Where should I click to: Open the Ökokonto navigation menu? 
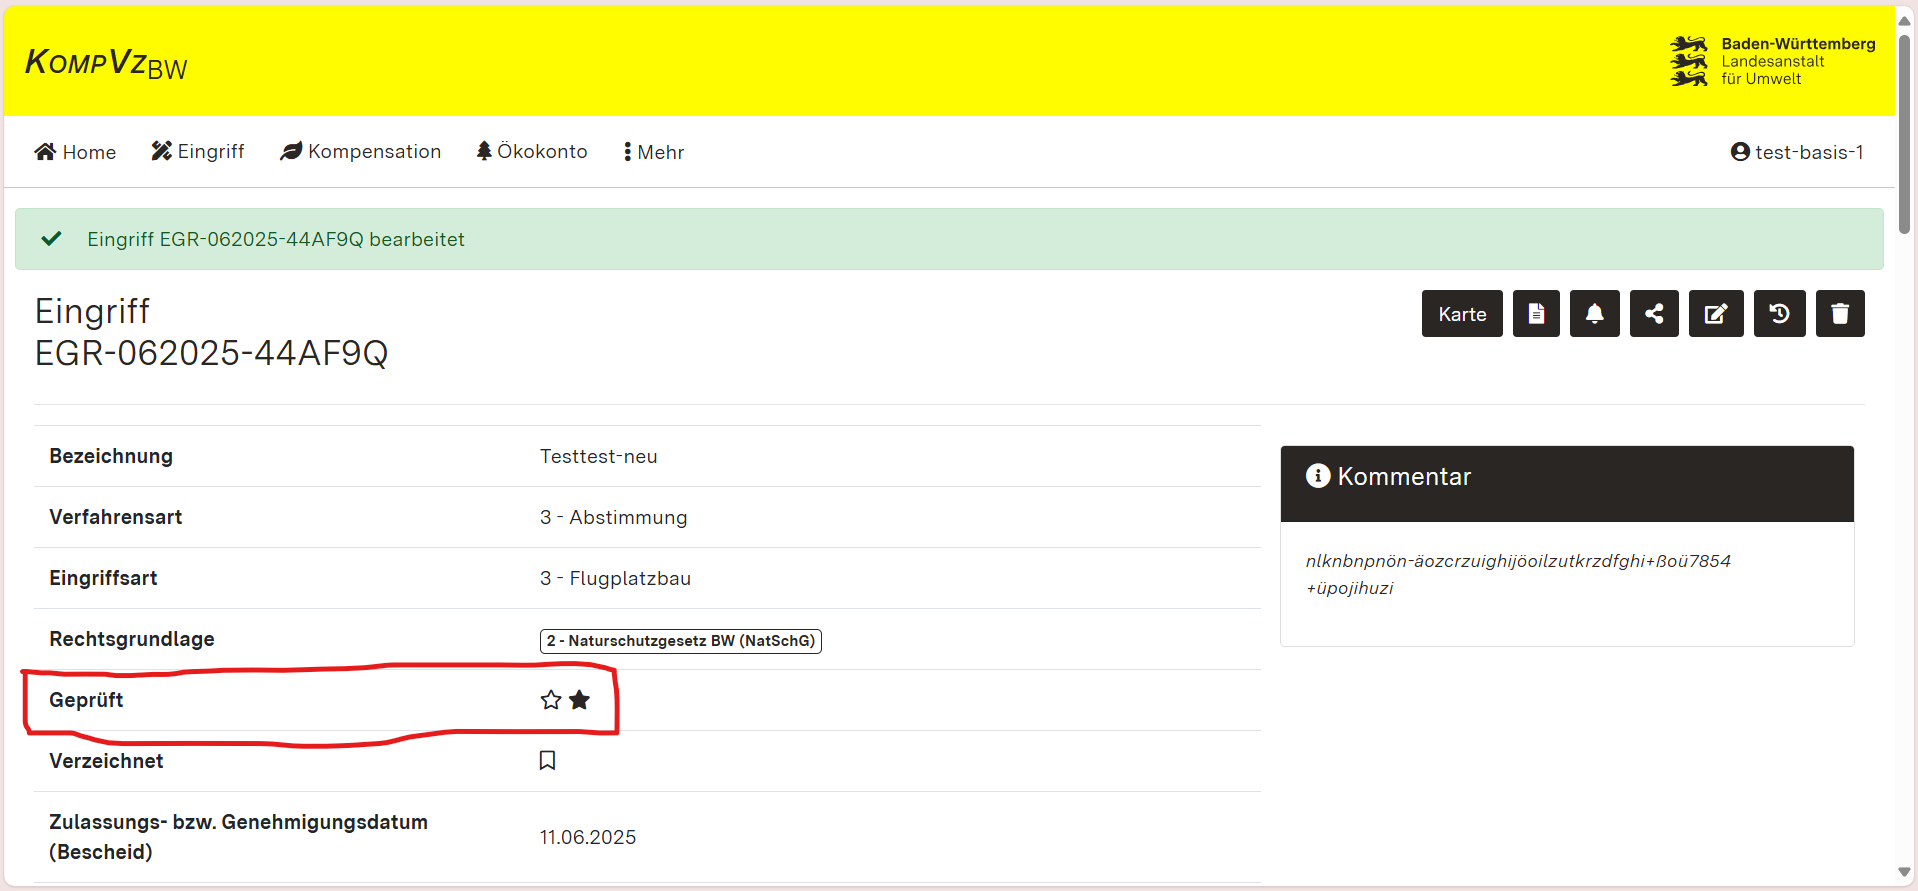coord(532,152)
